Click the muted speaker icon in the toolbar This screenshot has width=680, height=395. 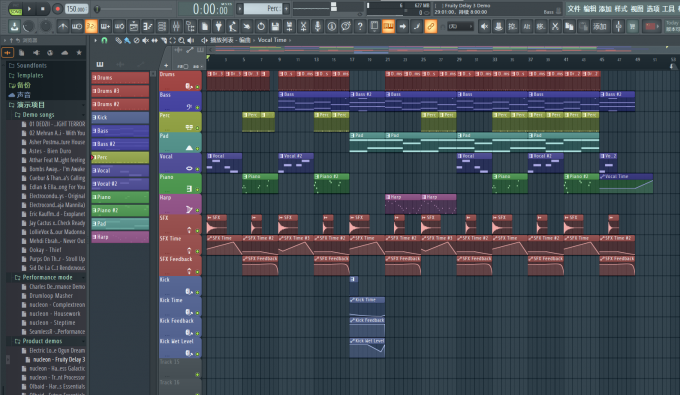coord(484,26)
